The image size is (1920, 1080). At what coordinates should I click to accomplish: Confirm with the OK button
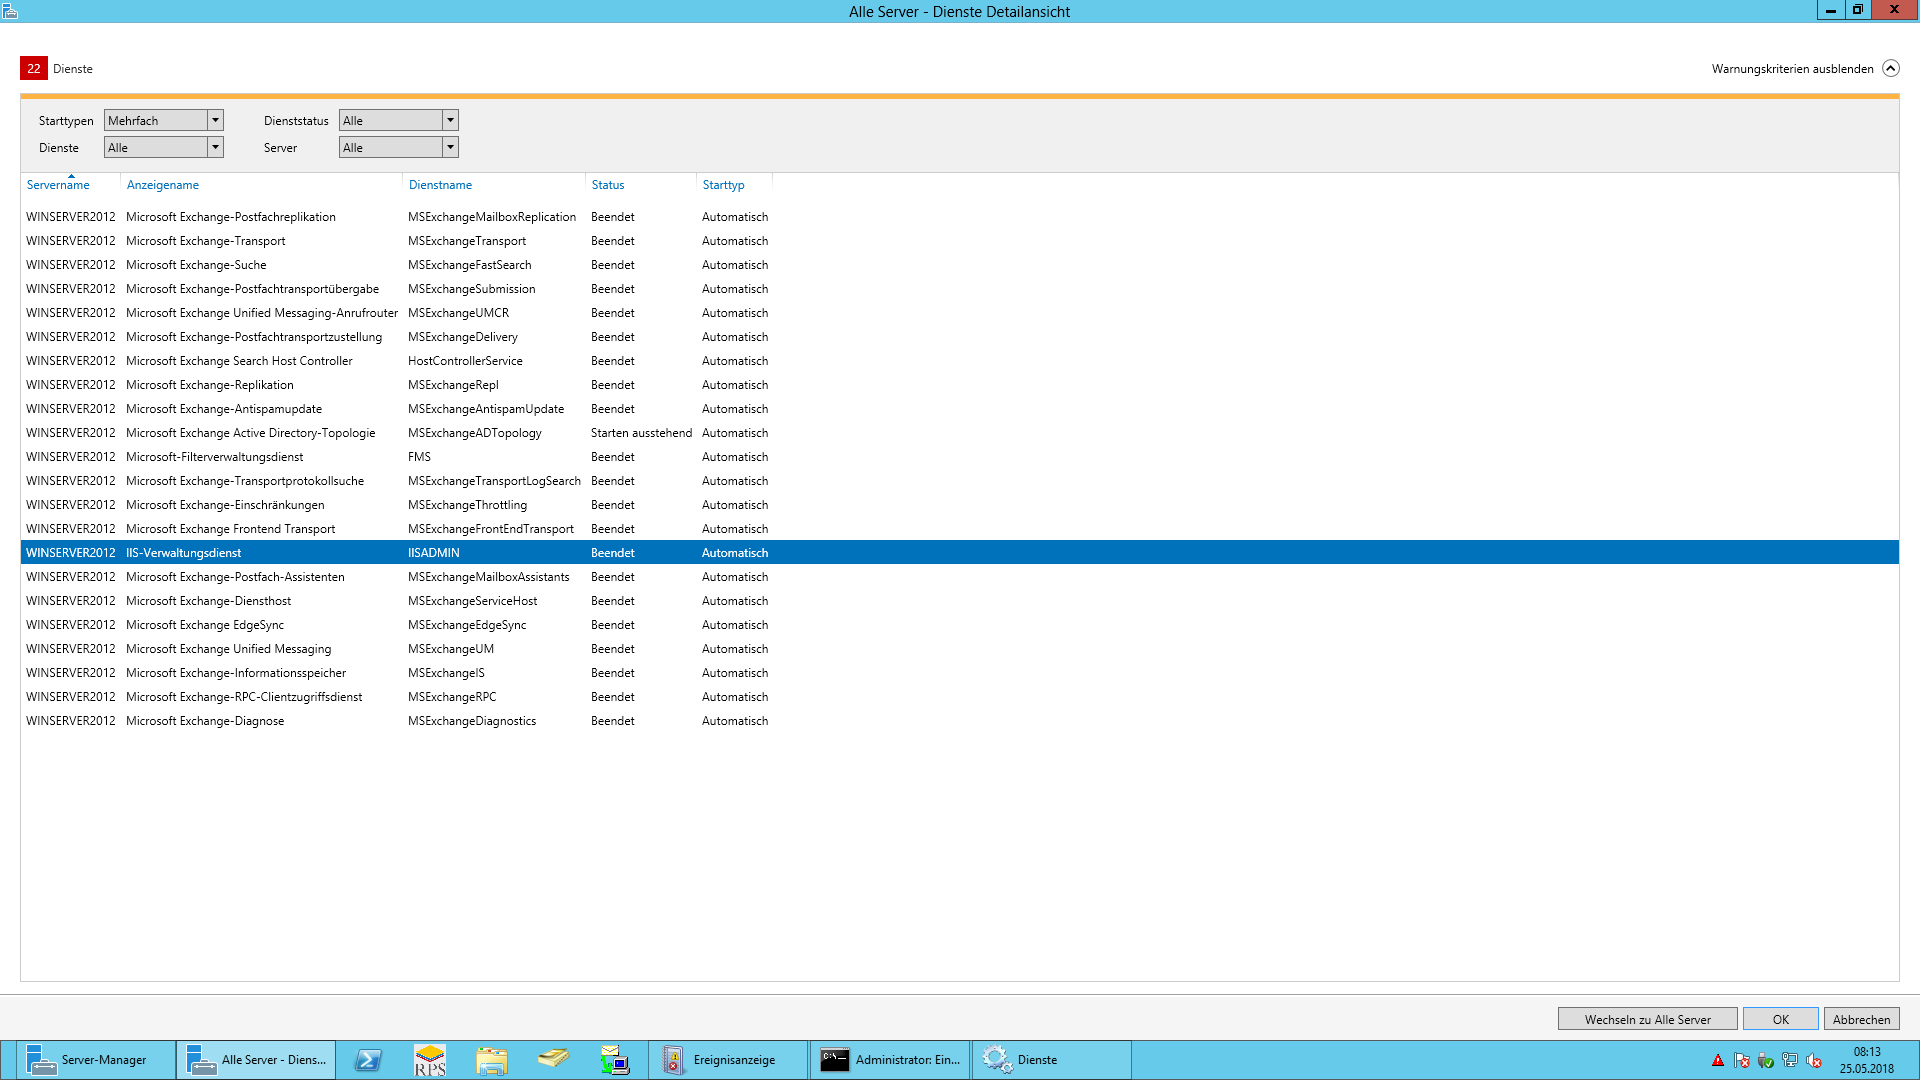[x=1780, y=1019]
